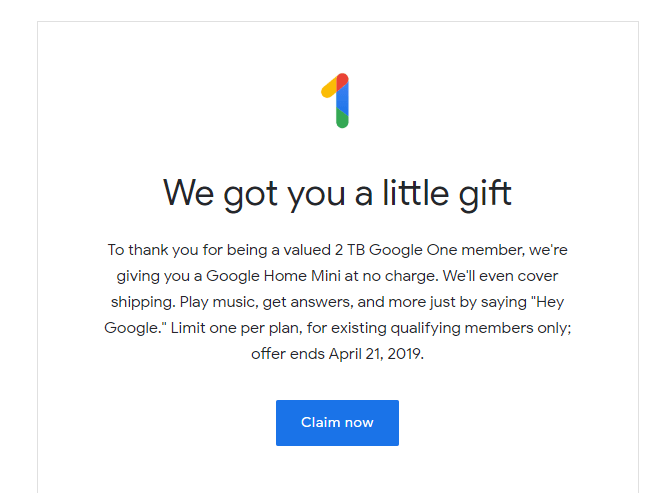The image size is (663, 493).
Task: Click the "April 21, 2019" offer end date
Action: pos(376,353)
